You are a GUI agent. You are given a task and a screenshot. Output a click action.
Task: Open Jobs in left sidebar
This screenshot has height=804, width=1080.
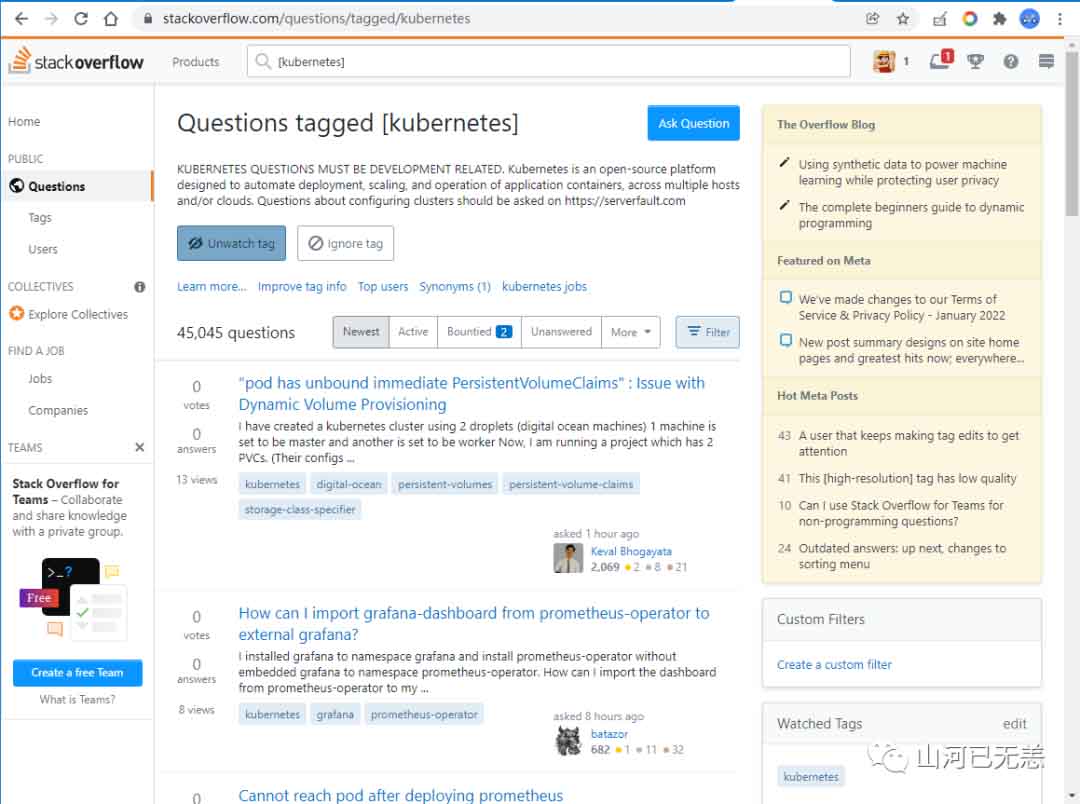(x=40, y=379)
